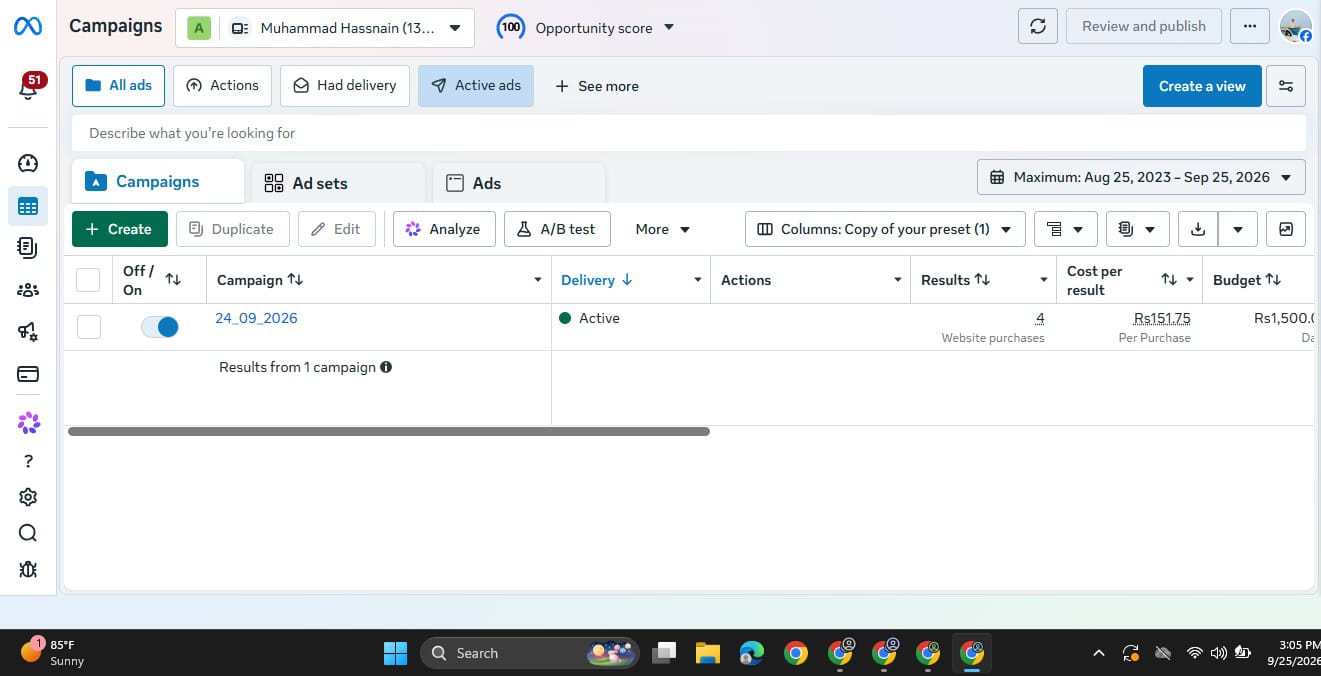Viewport: 1321px width, 676px height.
Task: Open the purple Advantage+ flower icon in sidebar
Action: (28, 423)
